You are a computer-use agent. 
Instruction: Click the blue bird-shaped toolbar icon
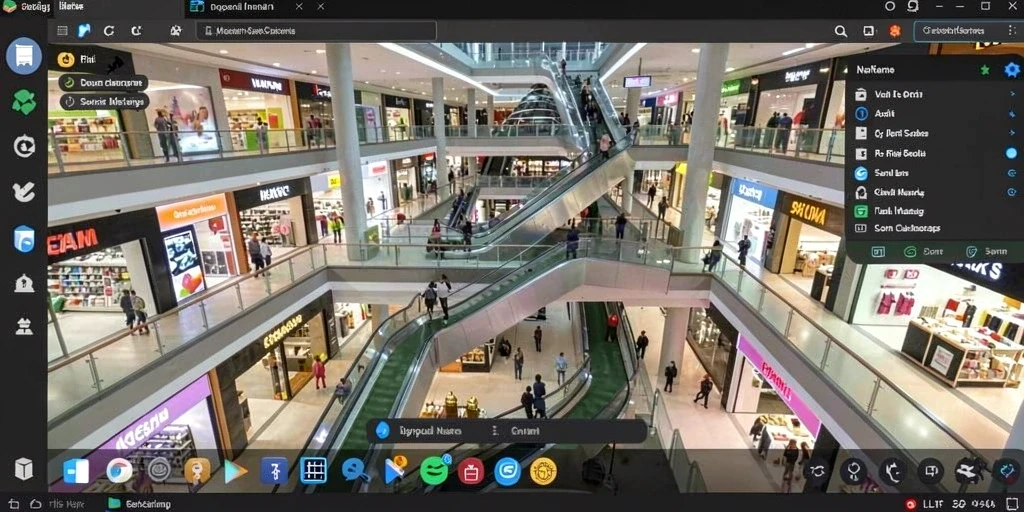click(x=84, y=31)
